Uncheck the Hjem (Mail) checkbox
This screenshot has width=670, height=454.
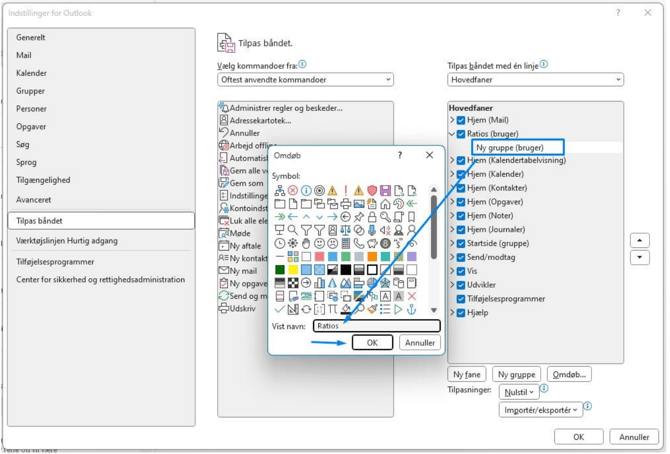pyautogui.click(x=461, y=120)
